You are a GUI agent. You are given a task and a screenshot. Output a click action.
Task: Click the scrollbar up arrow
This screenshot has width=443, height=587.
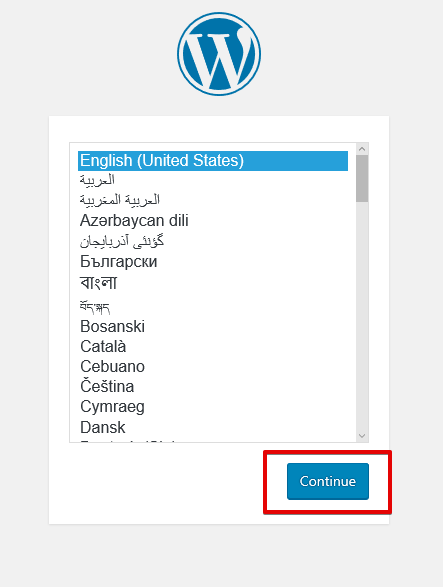point(362,149)
